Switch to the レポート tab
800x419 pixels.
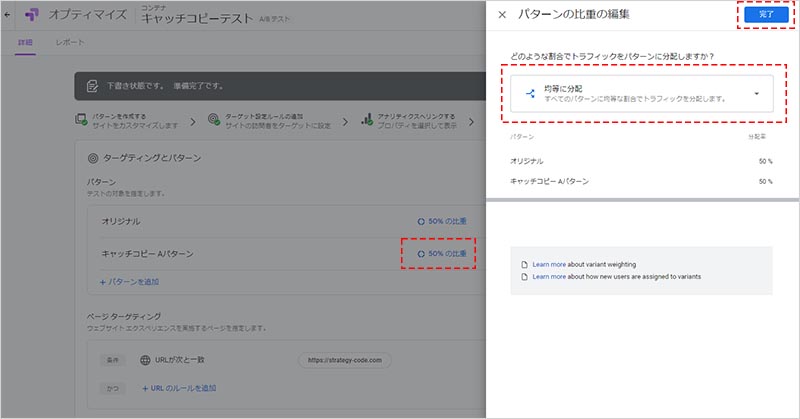[x=68, y=42]
